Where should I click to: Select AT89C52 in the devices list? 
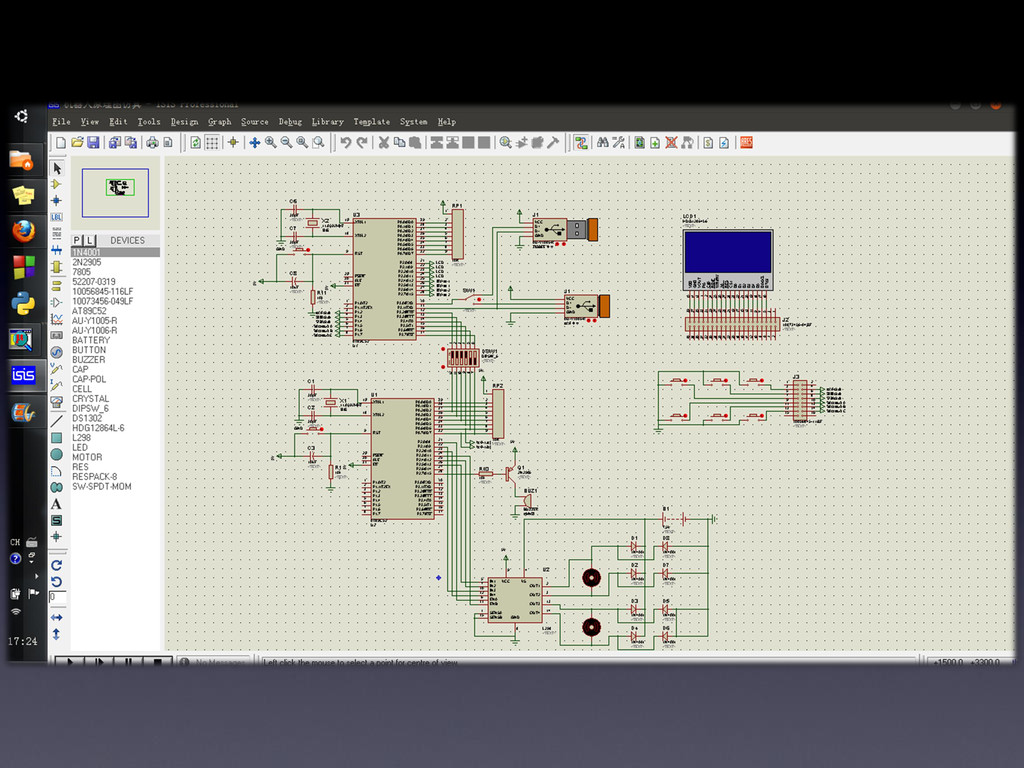(89, 311)
